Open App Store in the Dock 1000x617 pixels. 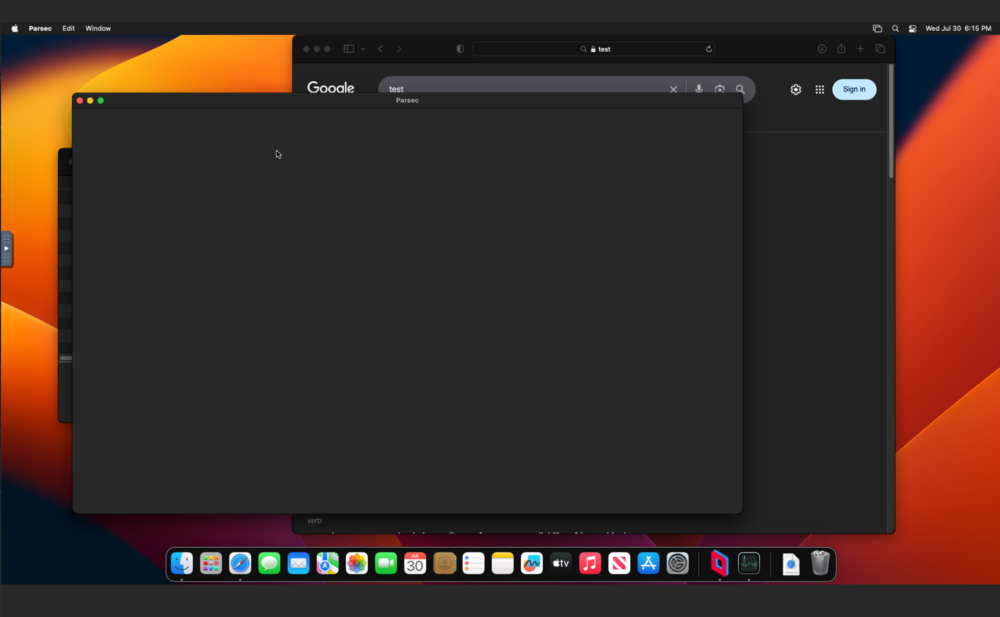pyautogui.click(x=649, y=563)
